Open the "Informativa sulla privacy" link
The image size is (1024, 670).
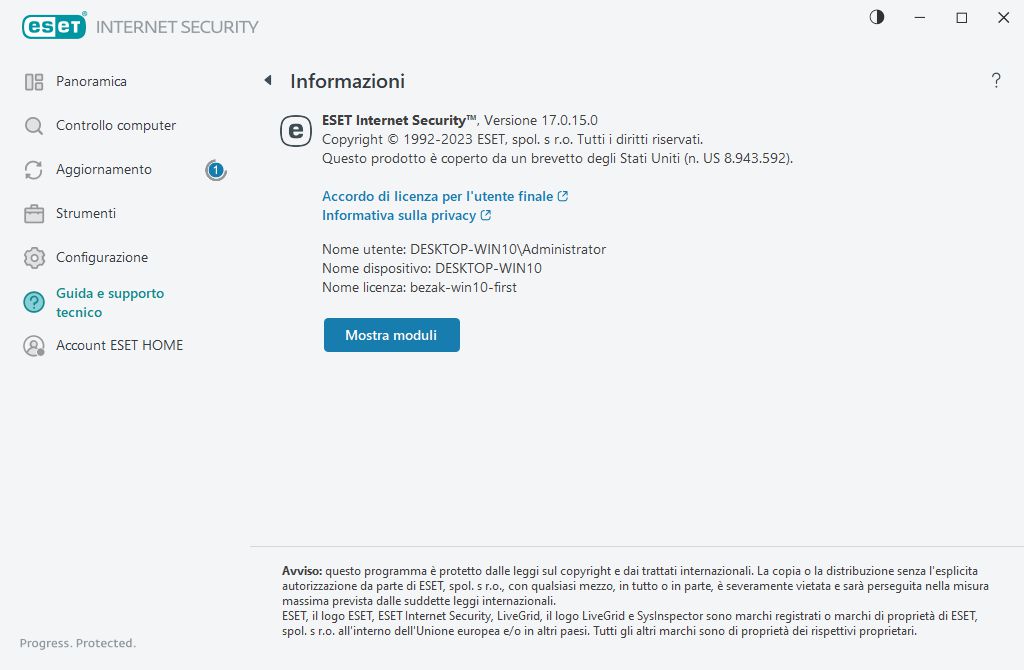click(x=399, y=215)
